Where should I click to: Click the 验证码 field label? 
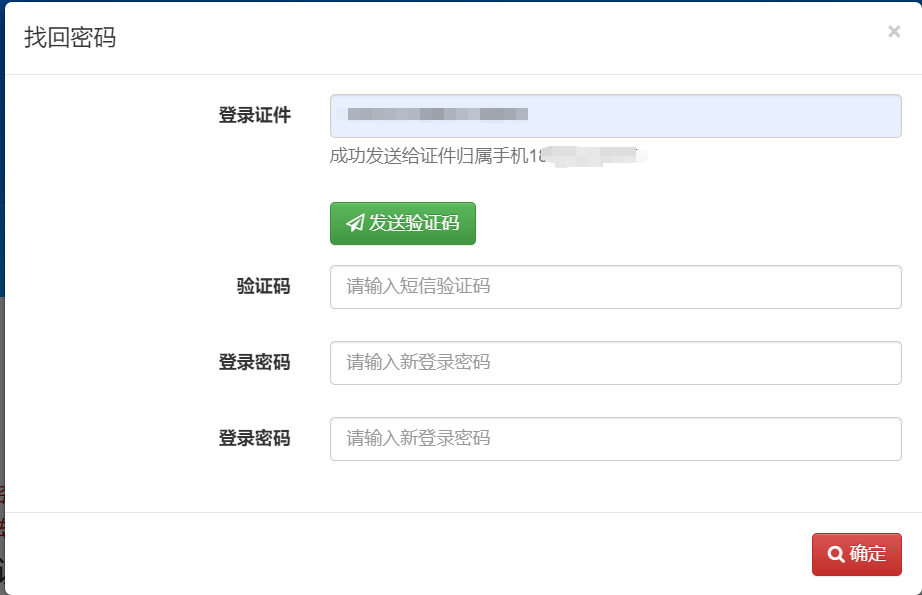[x=263, y=286]
